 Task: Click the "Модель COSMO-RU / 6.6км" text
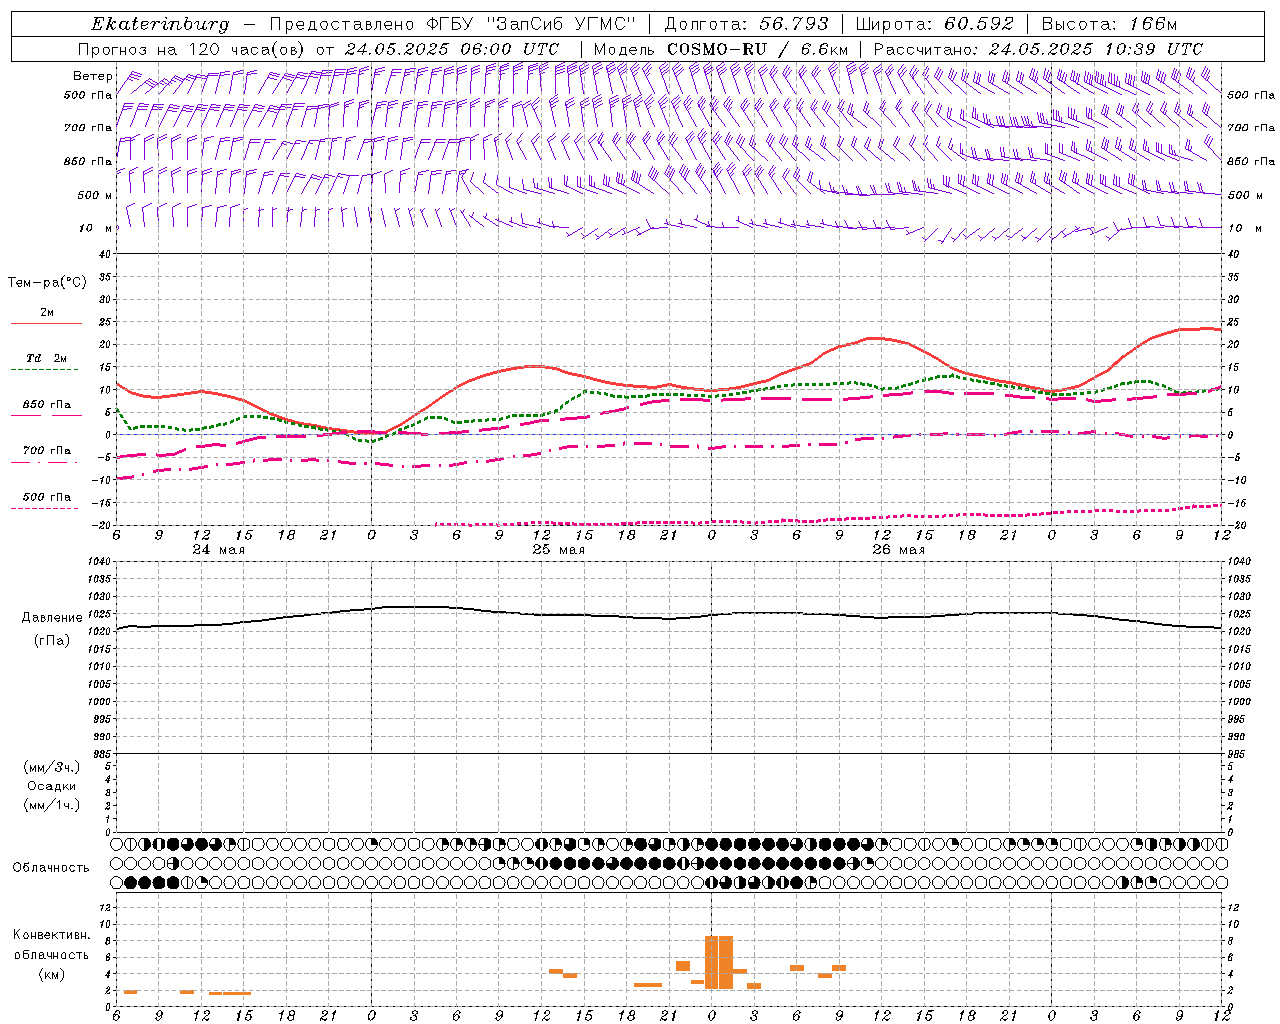721,49
